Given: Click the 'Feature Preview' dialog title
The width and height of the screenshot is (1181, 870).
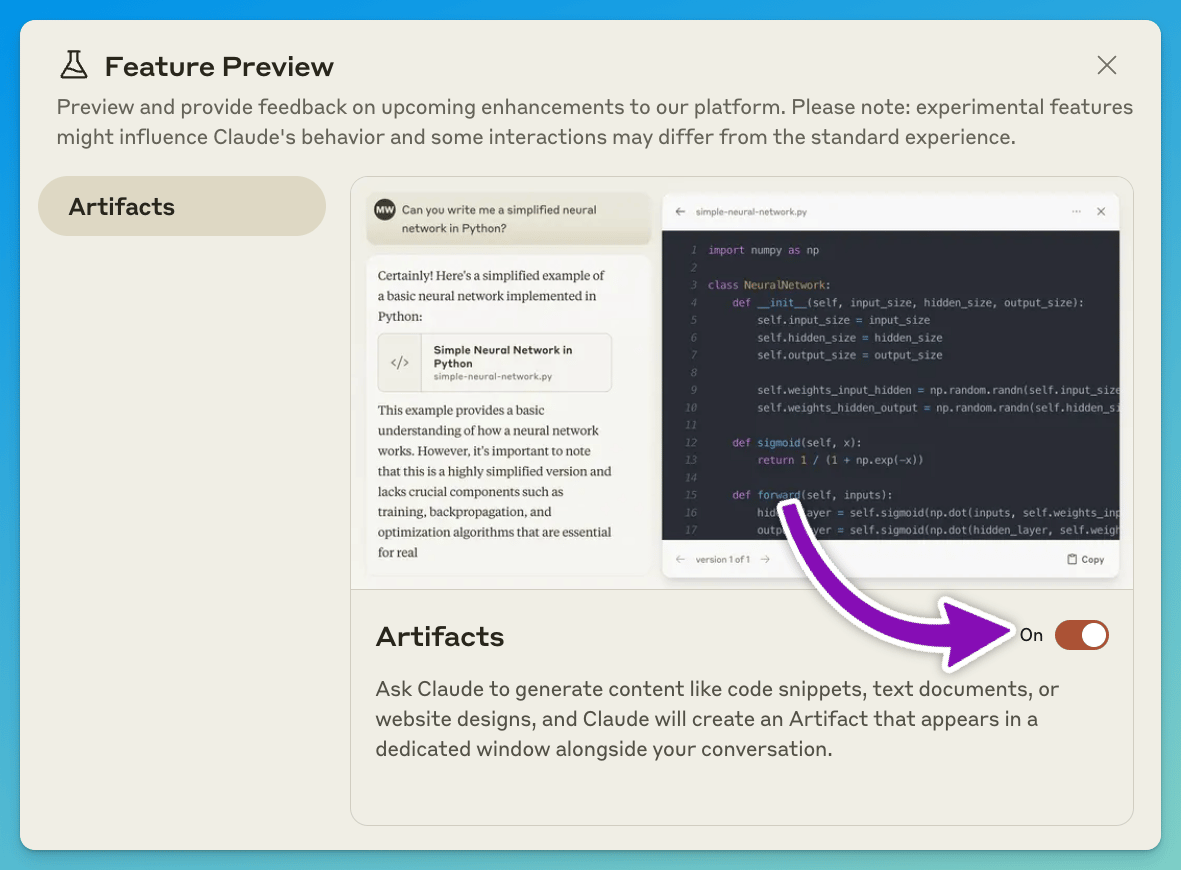Looking at the screenshot, I should coord(219,66).
